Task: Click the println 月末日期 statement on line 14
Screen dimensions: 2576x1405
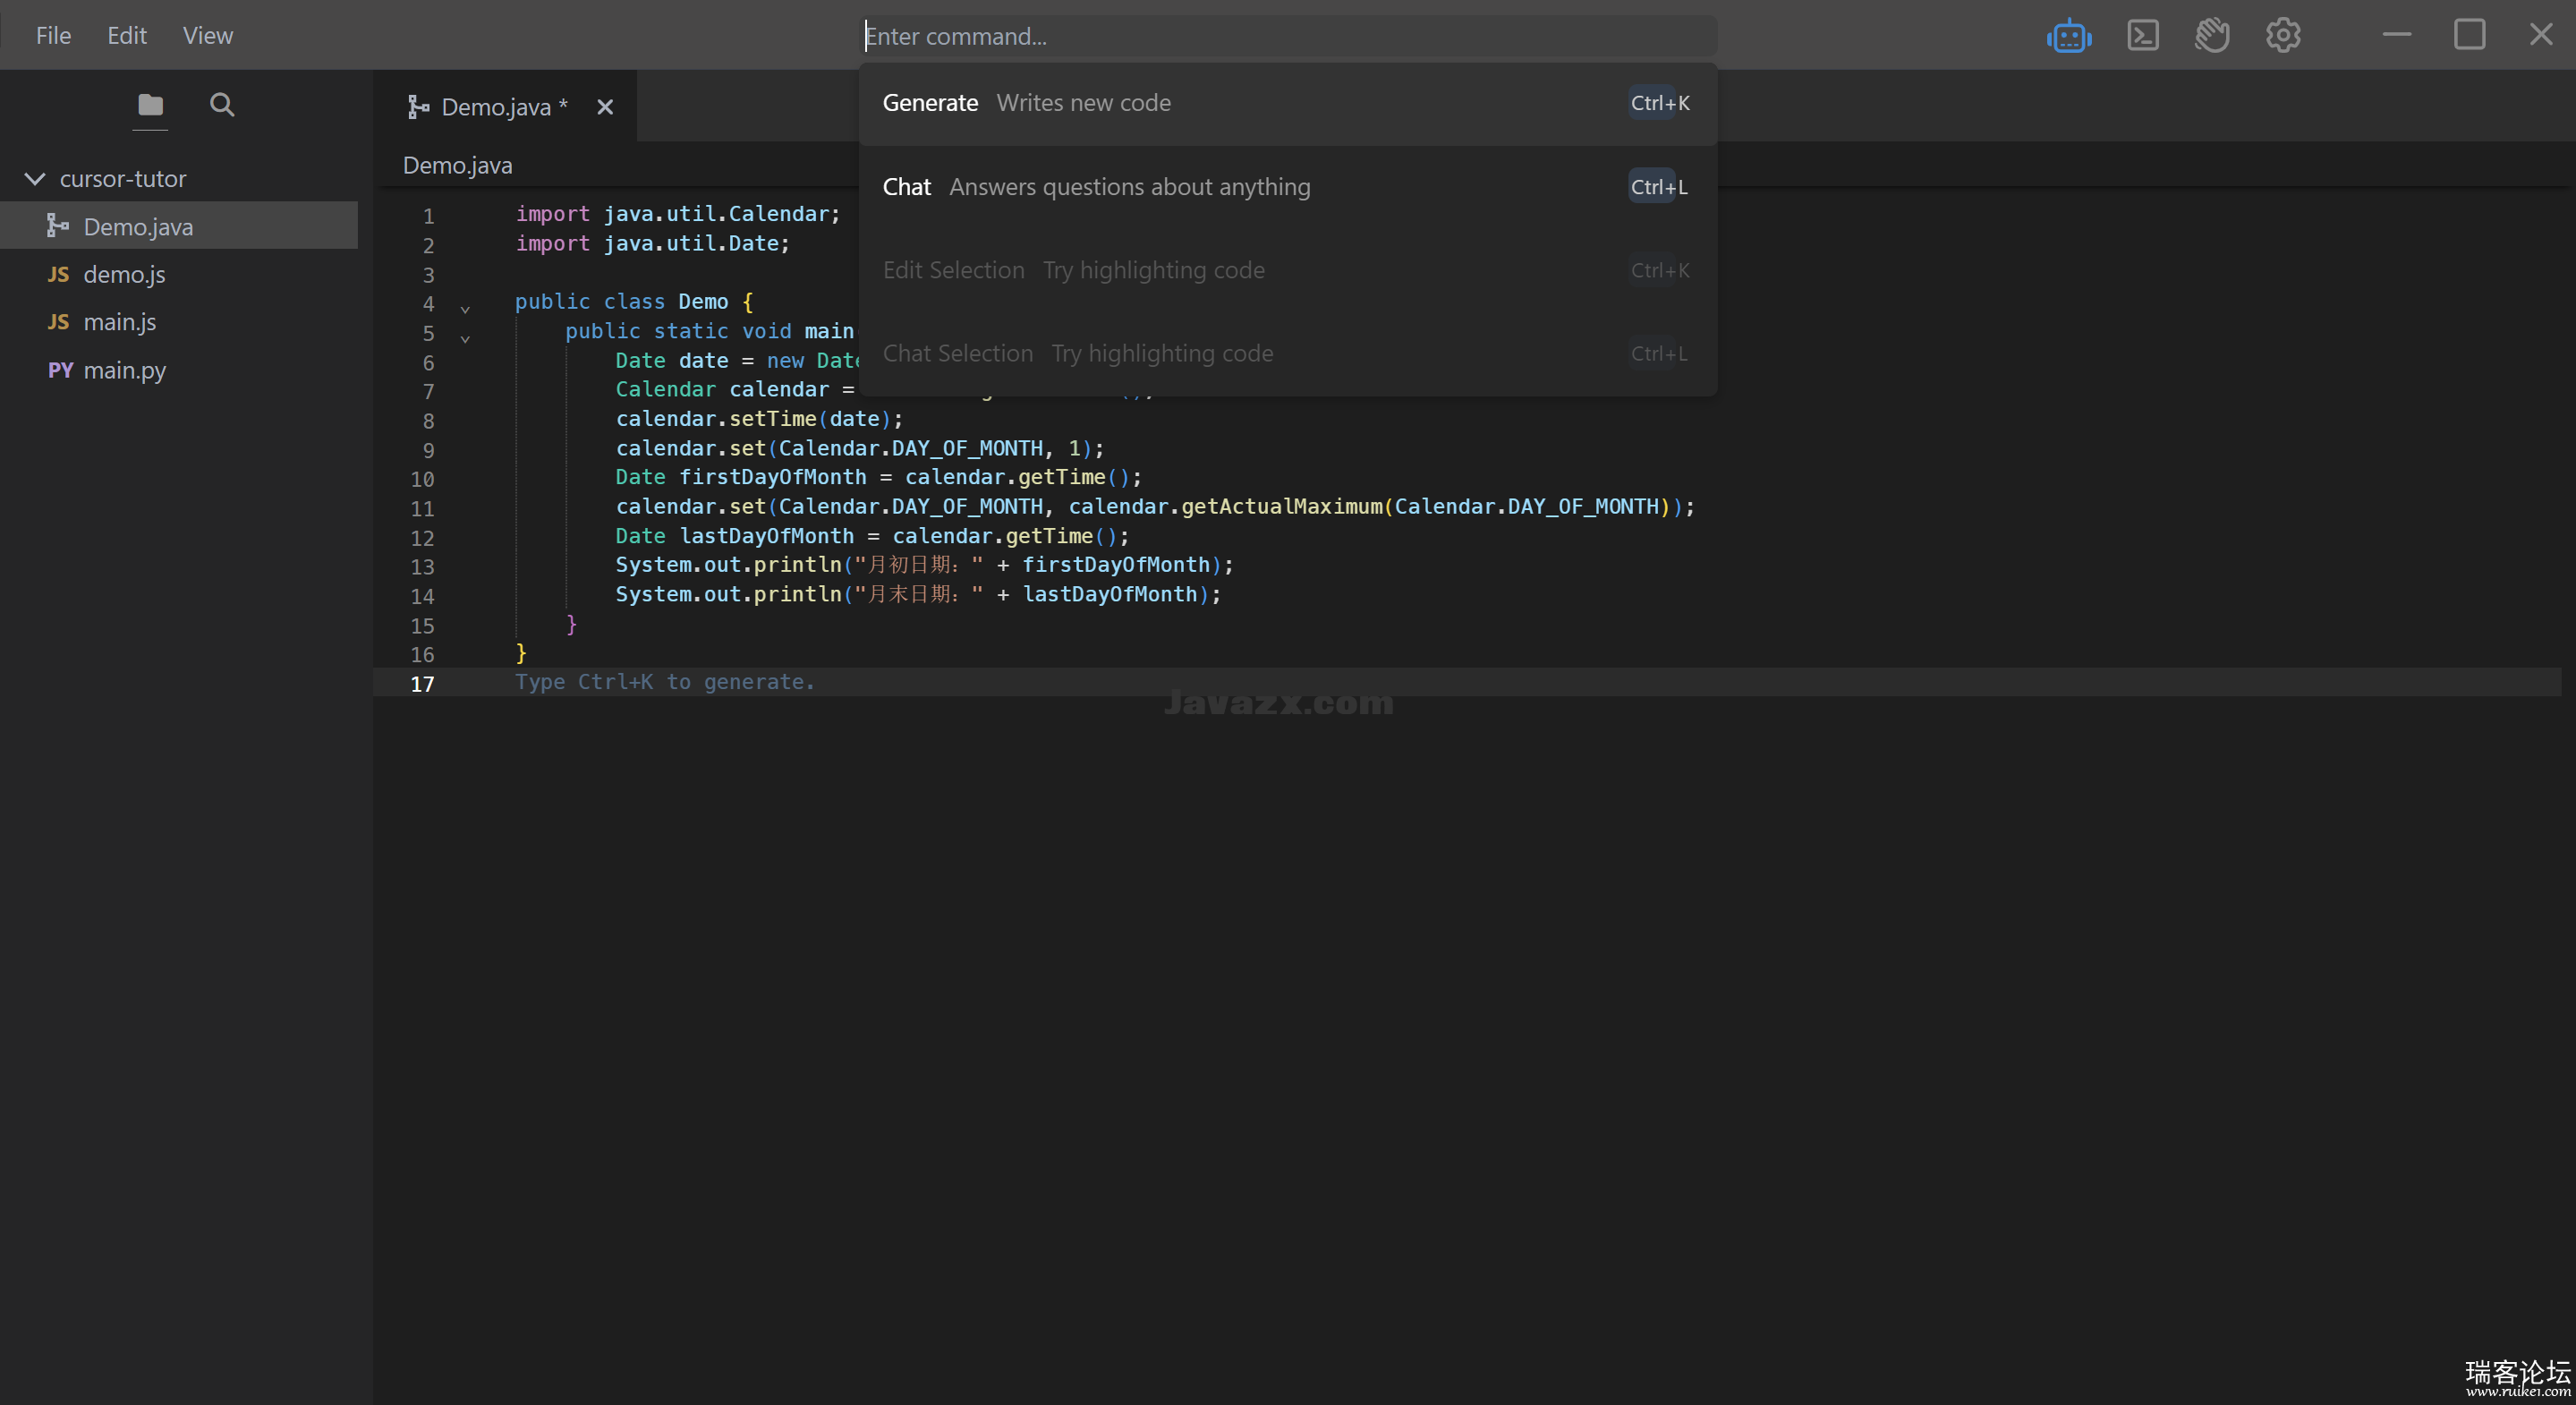Action: [918, 594]
